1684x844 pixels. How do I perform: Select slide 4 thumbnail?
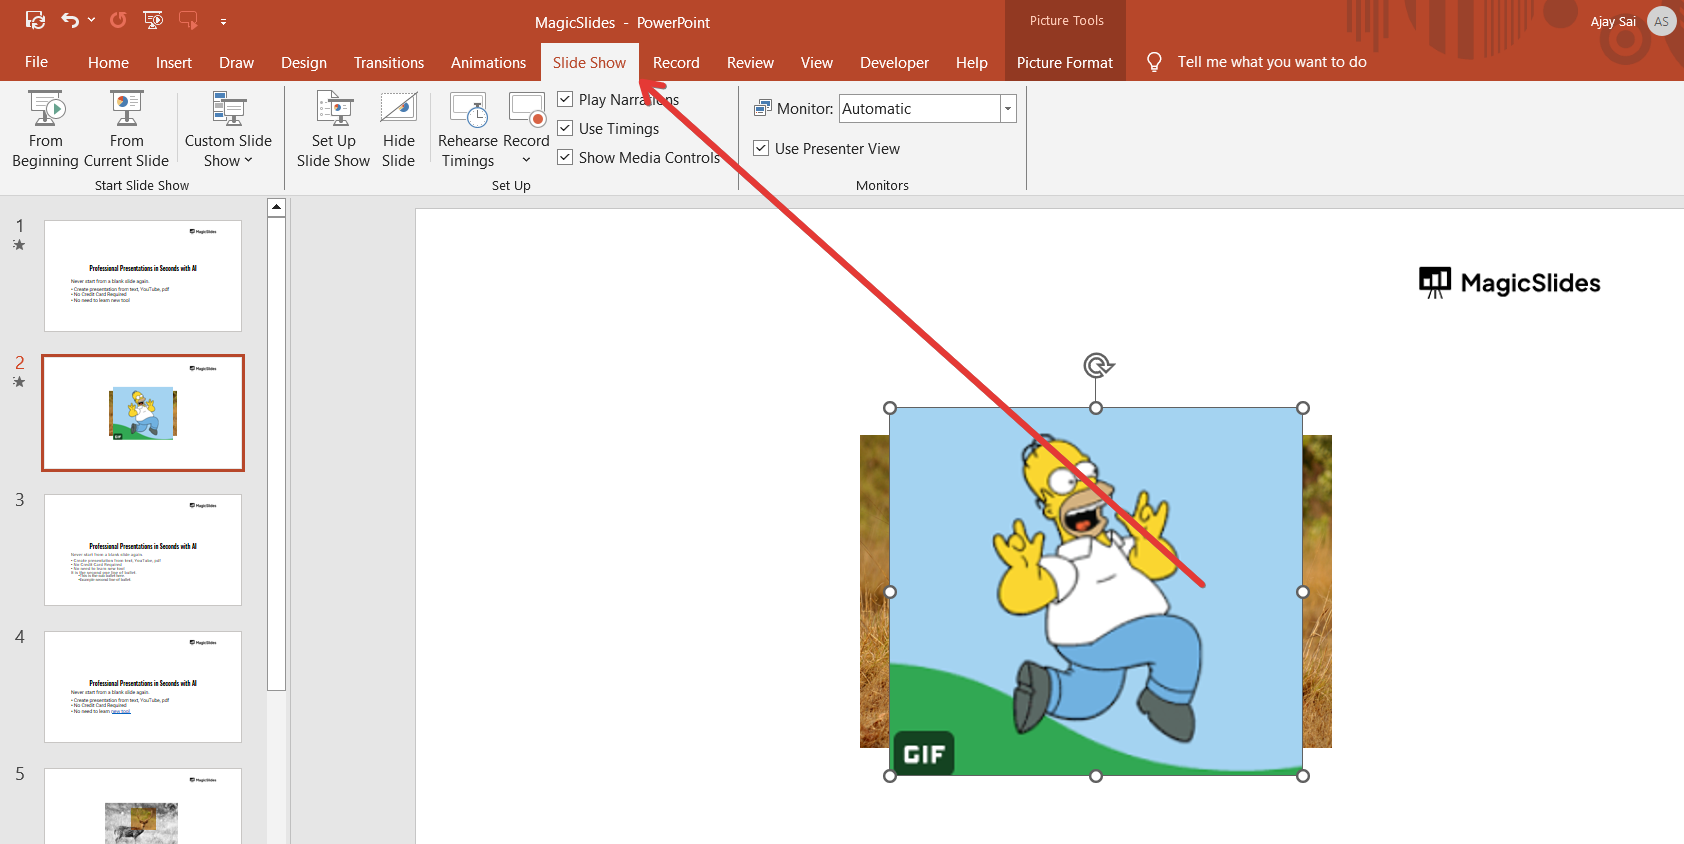143,687
